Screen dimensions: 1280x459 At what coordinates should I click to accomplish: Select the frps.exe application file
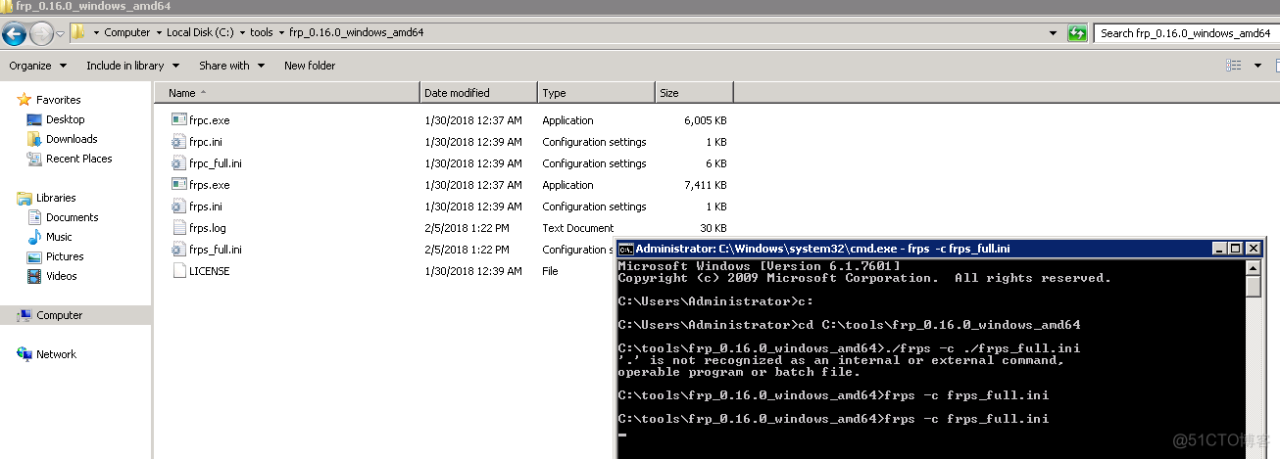209,185
